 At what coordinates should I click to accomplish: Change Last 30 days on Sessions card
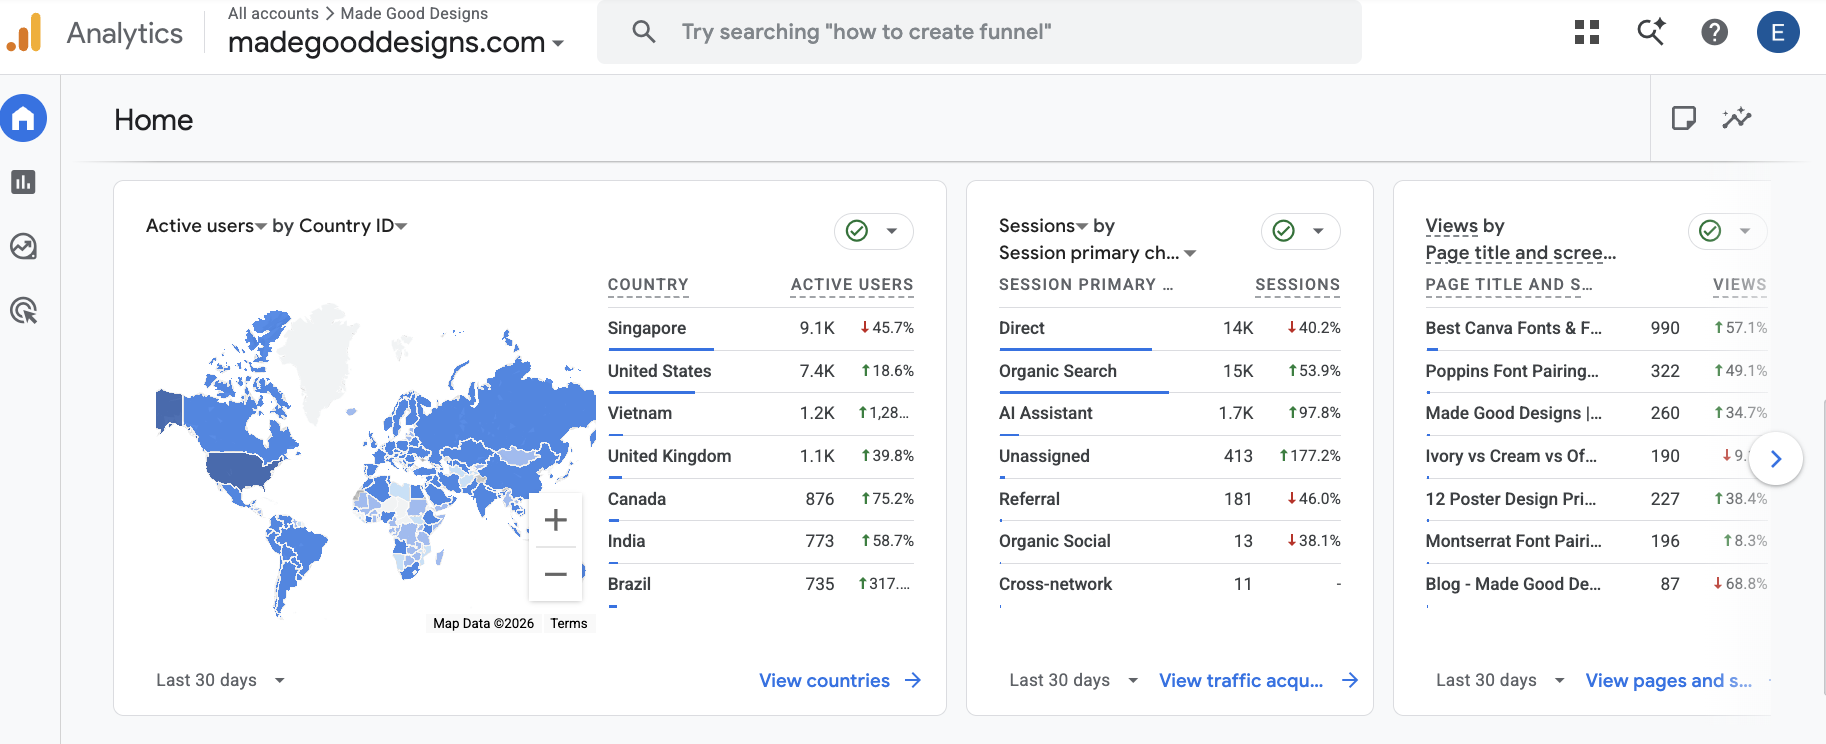[x=1074, y=680]
